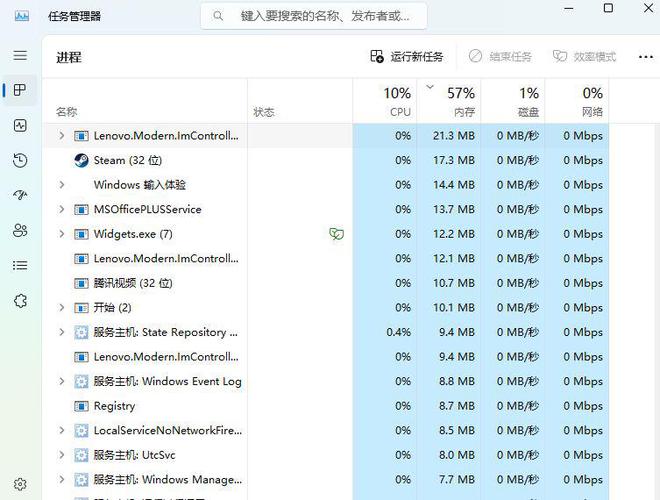Open the Details list icon in sidebar

[x=20, y=266]
